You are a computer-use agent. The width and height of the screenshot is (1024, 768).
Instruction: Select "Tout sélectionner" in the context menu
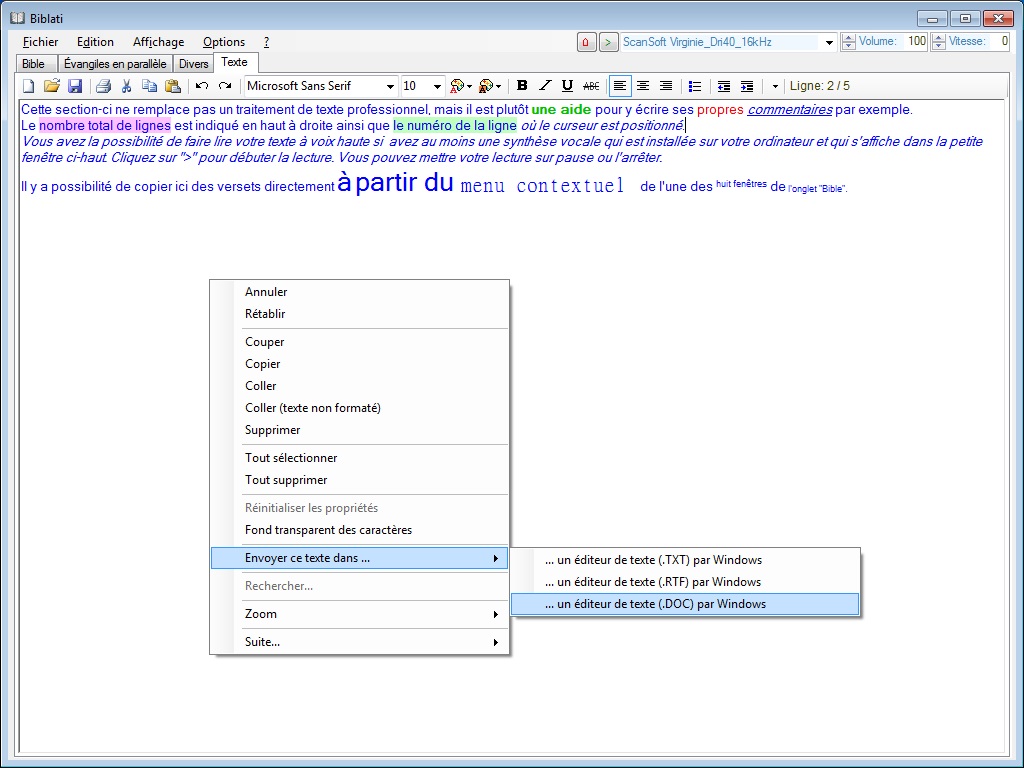tap(291, 458)
